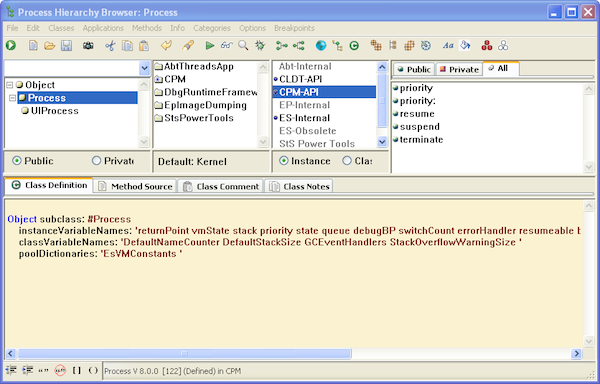
Task: Show the Private methods tab
Action: click(459, 69)
